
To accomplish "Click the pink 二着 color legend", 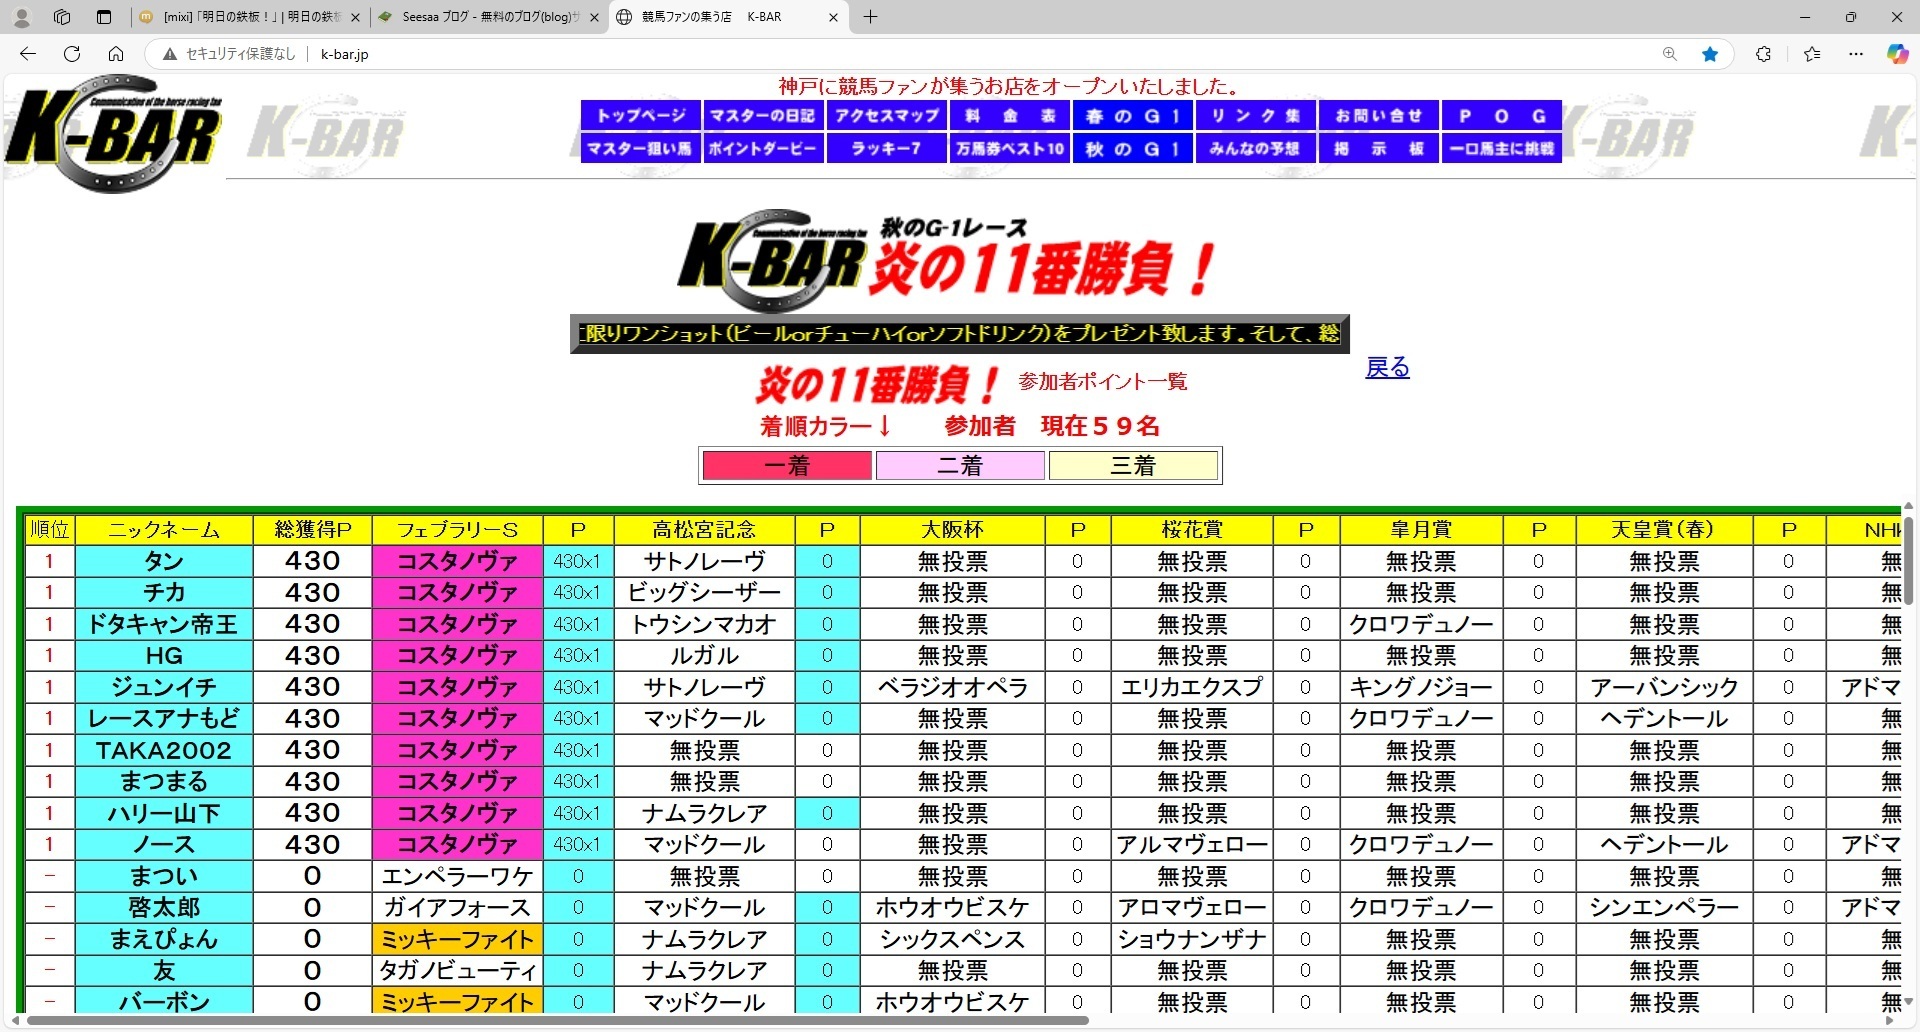I will (x=960, y=466).
